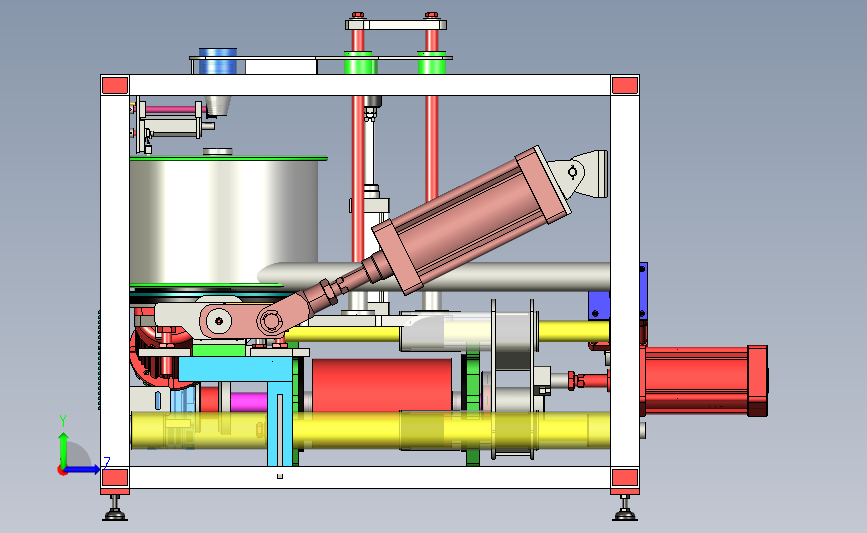Select the left vertical frame post
The image size is (867, 533).
(x=115, y=282)
